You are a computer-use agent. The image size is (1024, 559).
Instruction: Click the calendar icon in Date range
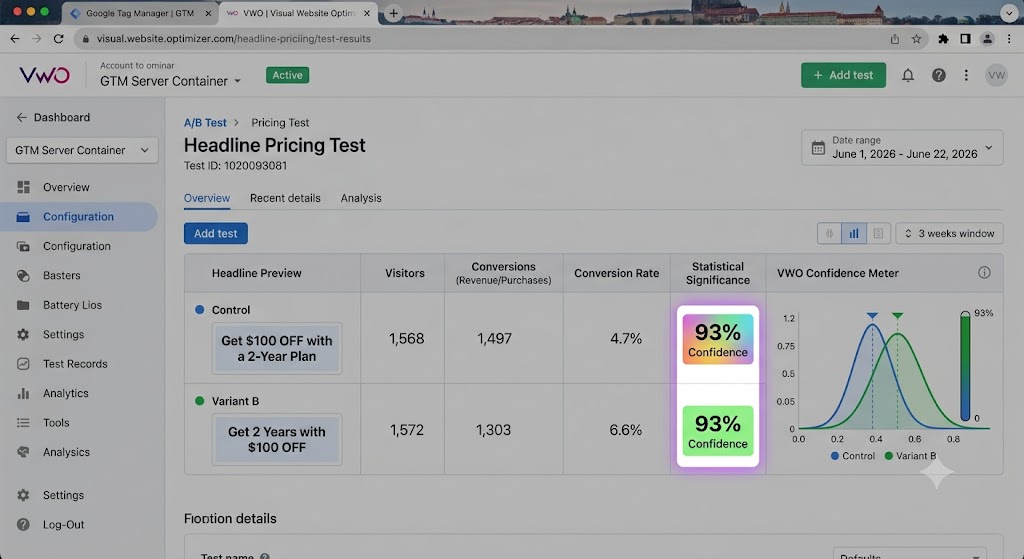pos(818,148)
